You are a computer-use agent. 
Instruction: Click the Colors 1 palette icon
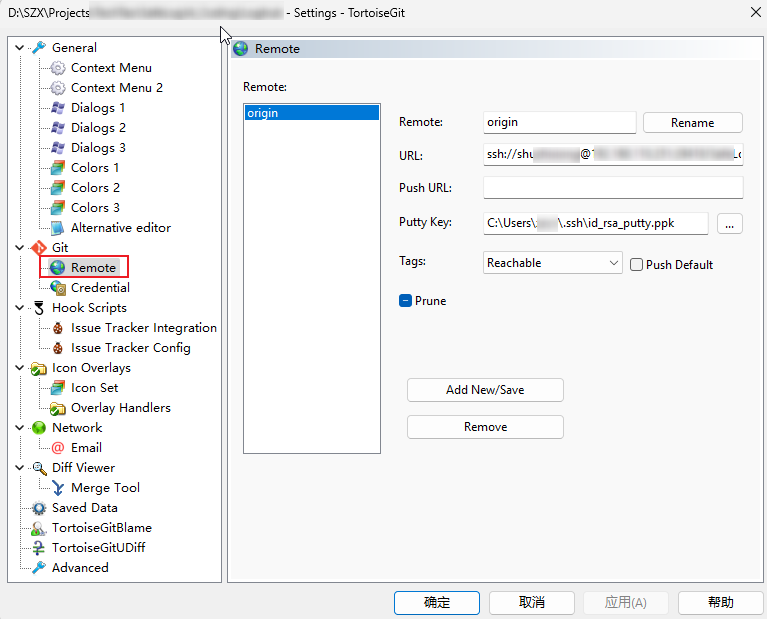(58, 168)
